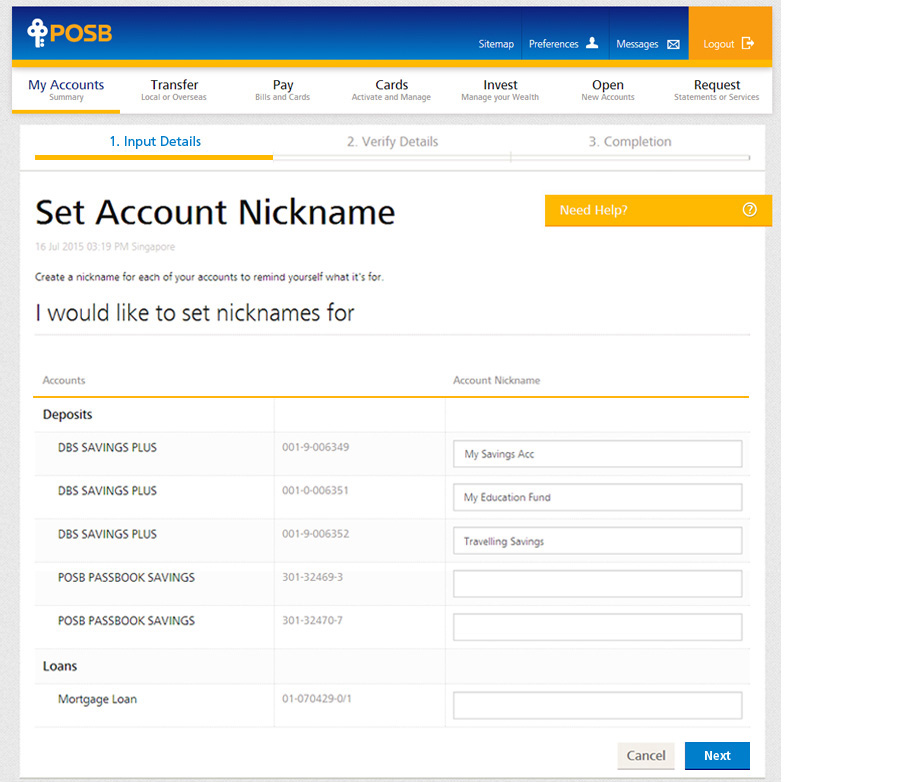Open the Cards Activate and Manage menu
This screenshot has height=782, width=910.
pyautogui.click(x=391, y=90)
